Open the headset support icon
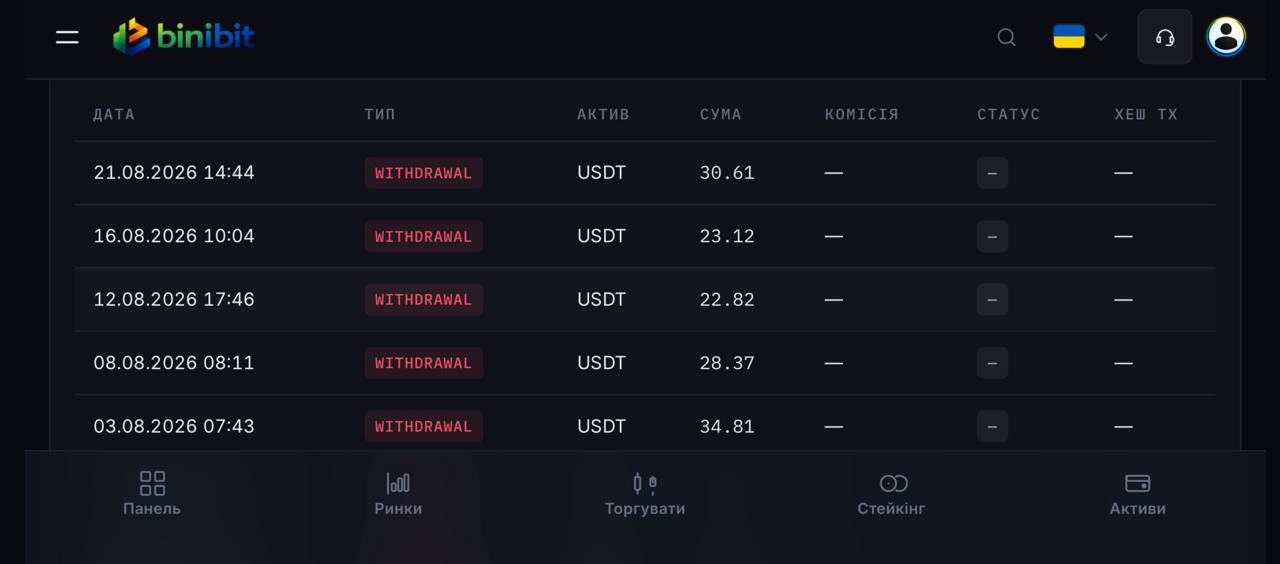This screenshot has width=1280, height=564. click(x=1165, y=37)
